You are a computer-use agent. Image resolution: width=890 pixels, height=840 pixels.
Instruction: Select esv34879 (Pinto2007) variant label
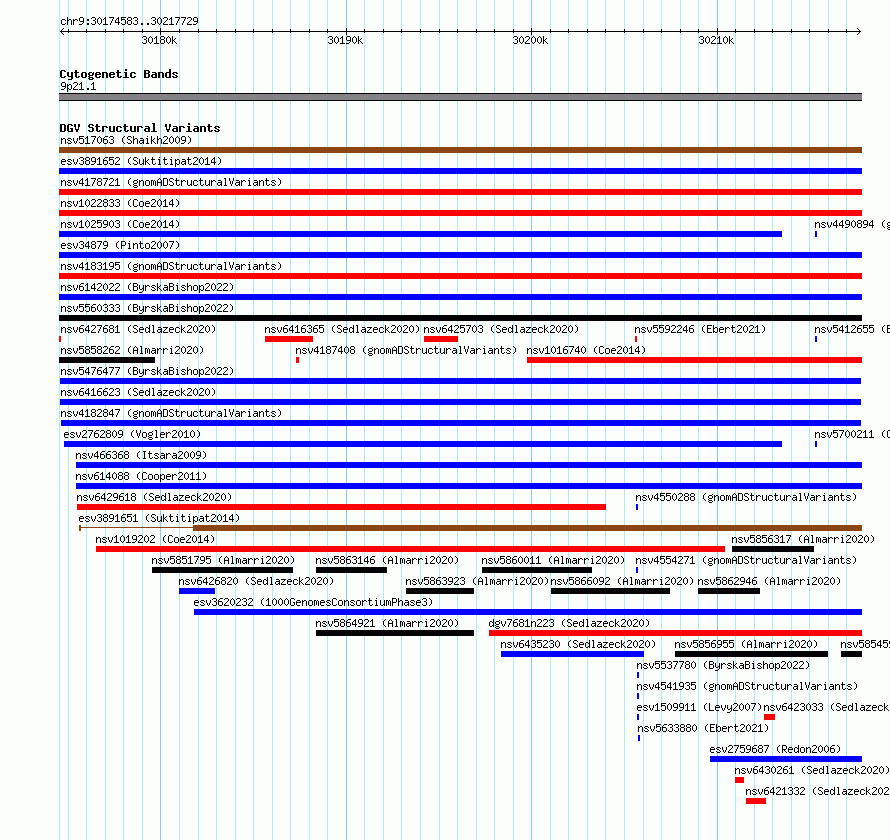pyautogui.click(x=120, y=245)
